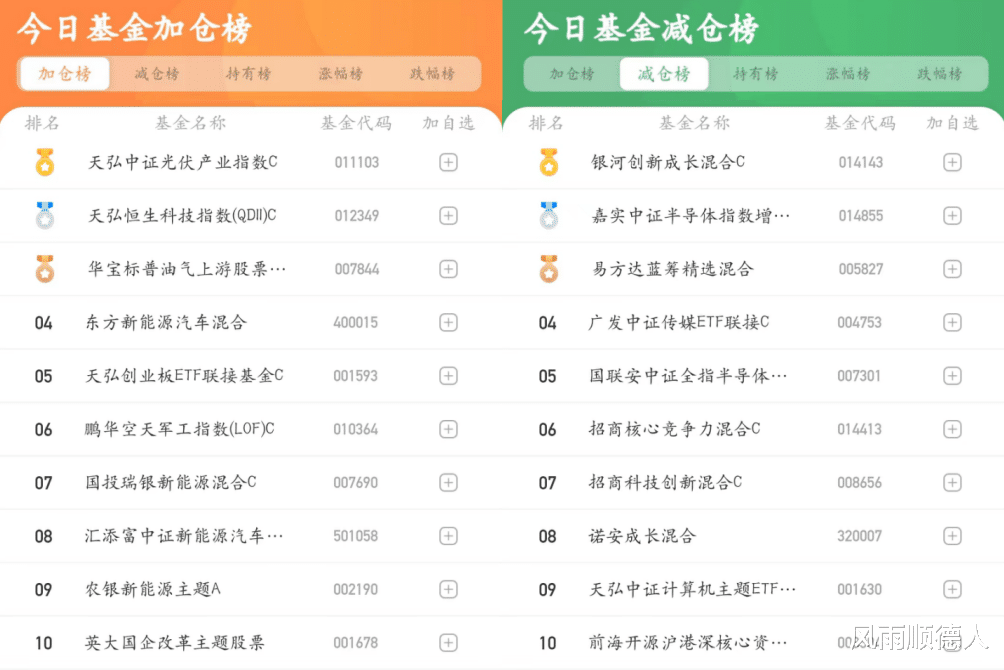Open fund 东方新能源汽车混合
The height and width of the screenshot is (670, 1004).
166,322
